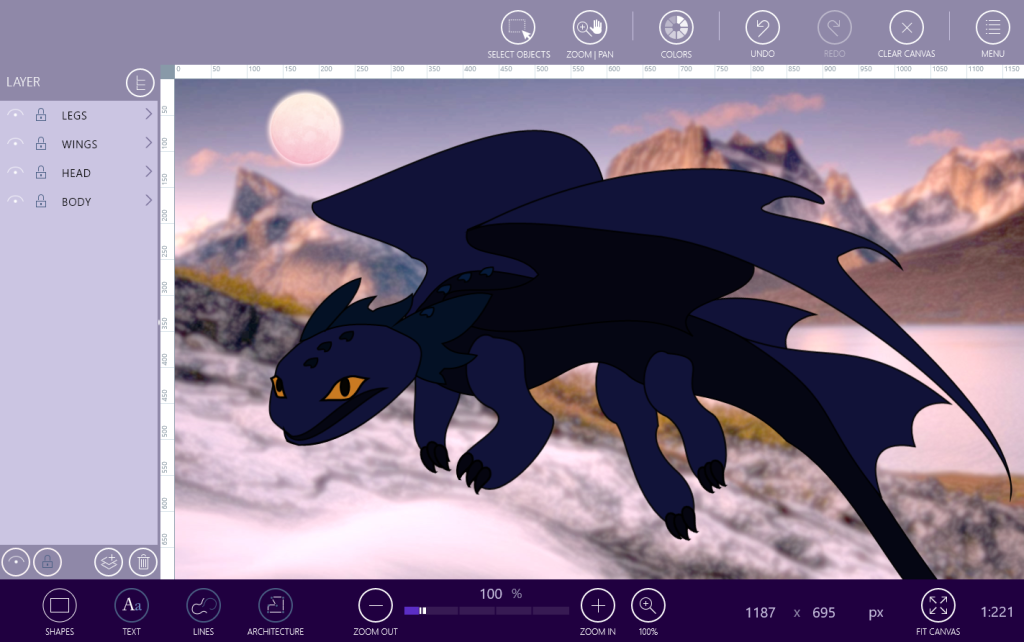This screenshot has height=642, width=1024.
Task: Activate the Select Objects tool
Action: point(518,28)
